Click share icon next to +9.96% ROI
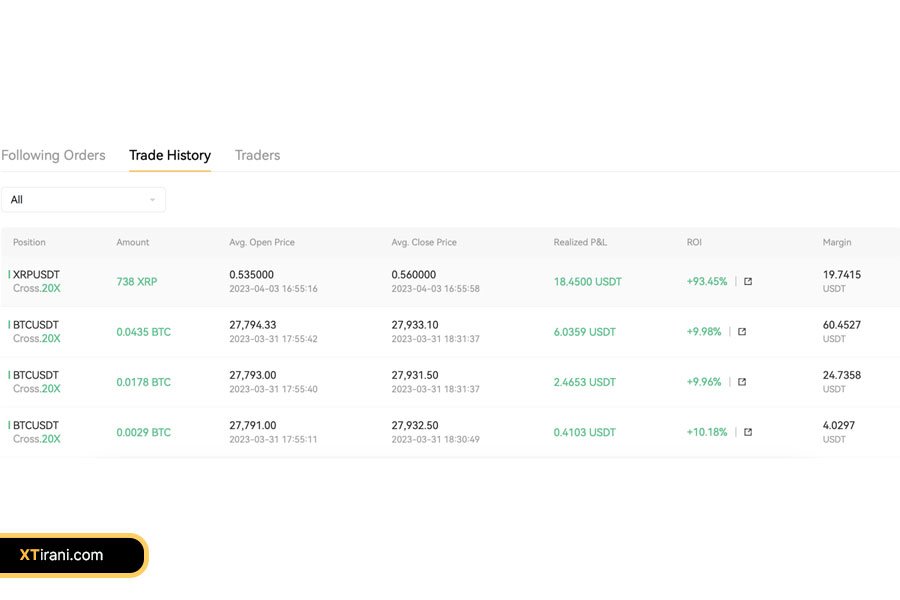 pos(742,382)
